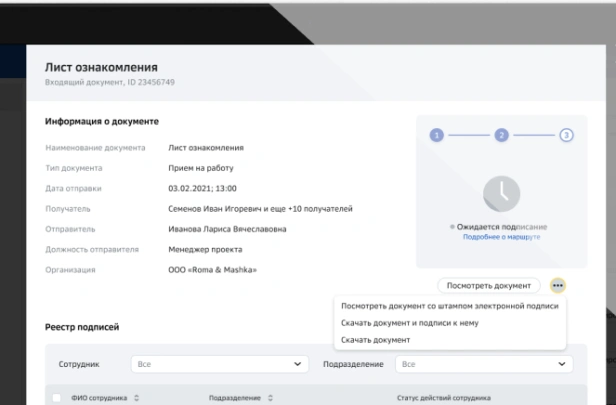
Task: Click the chevron in Подразделение dropdown
Action: click(562, 364)
